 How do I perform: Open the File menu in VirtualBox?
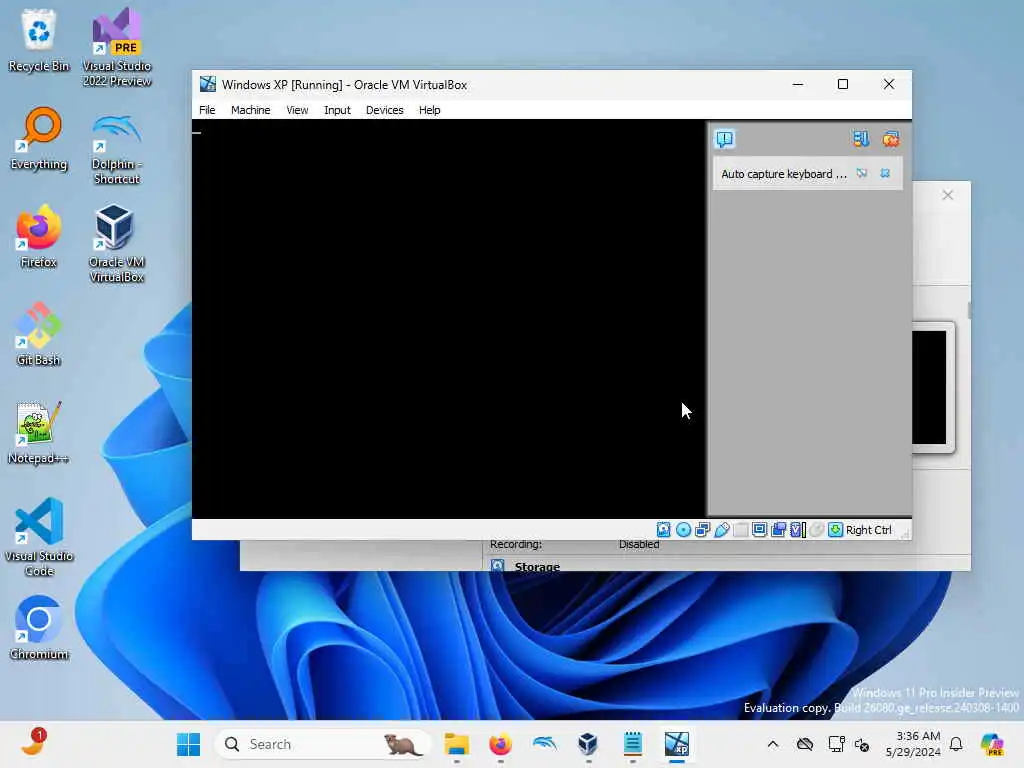click(x=207, y=110)
